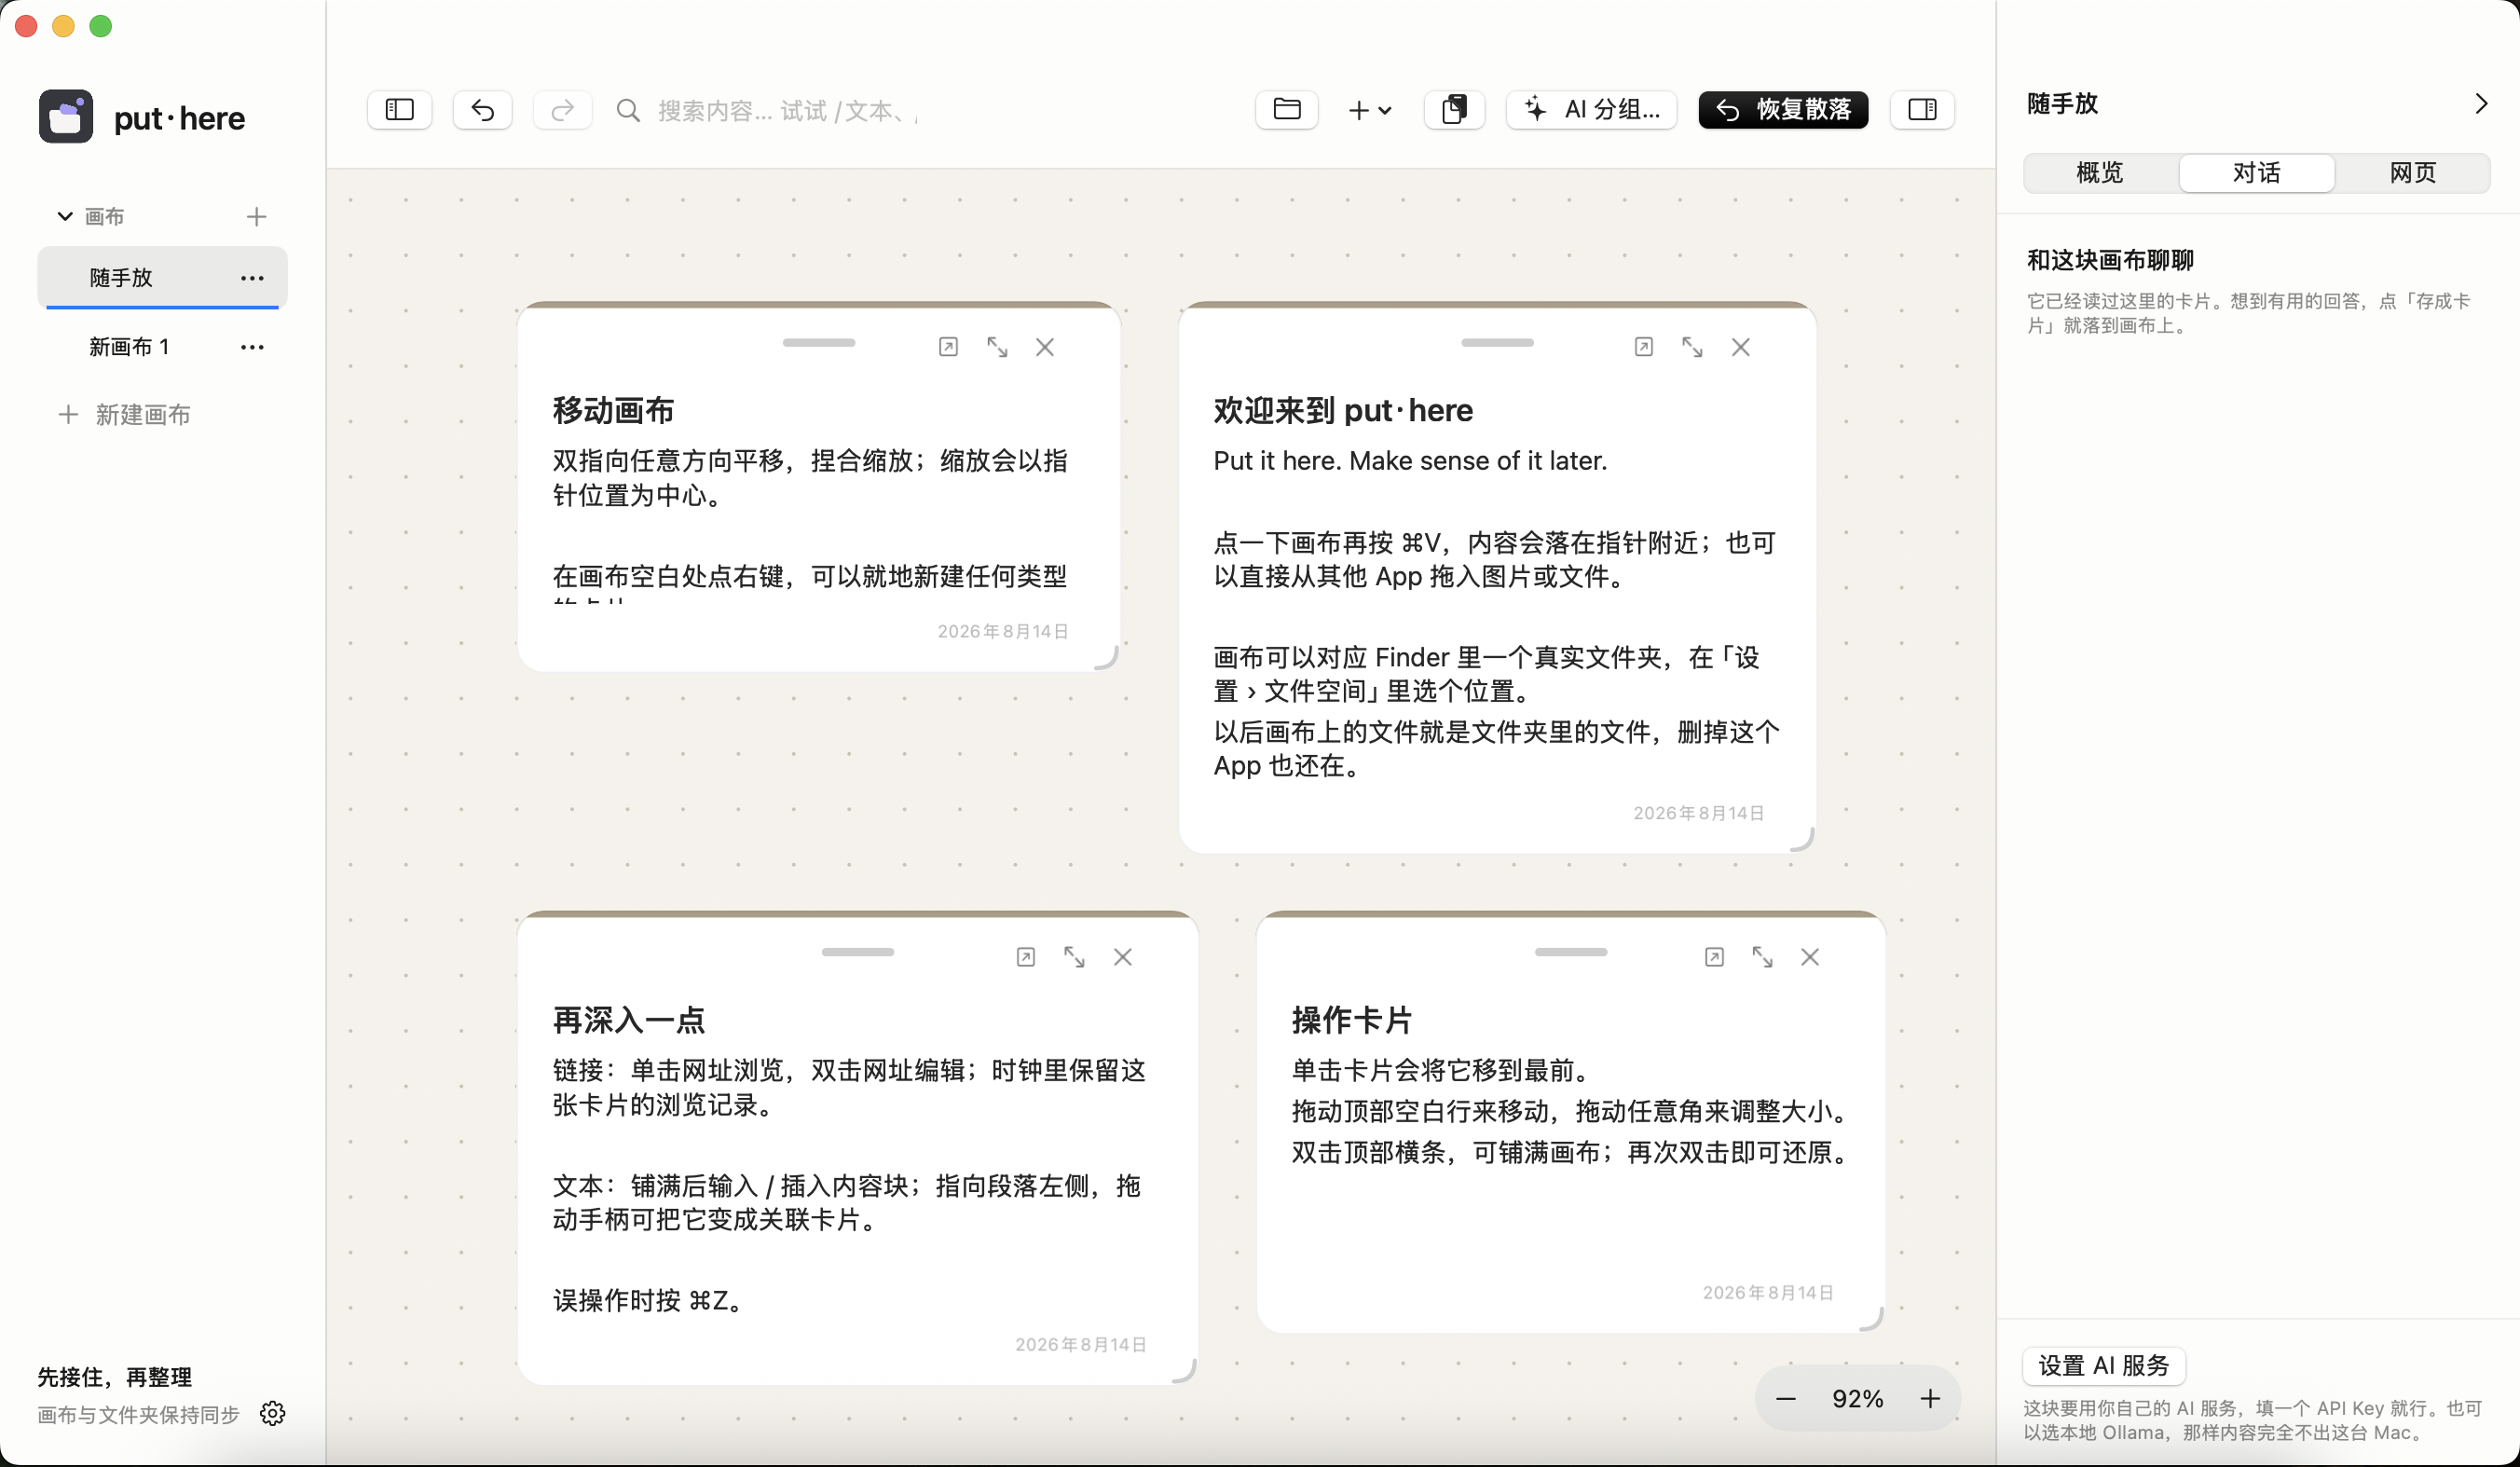Switch to the 网页 tab

(2412, 173)
